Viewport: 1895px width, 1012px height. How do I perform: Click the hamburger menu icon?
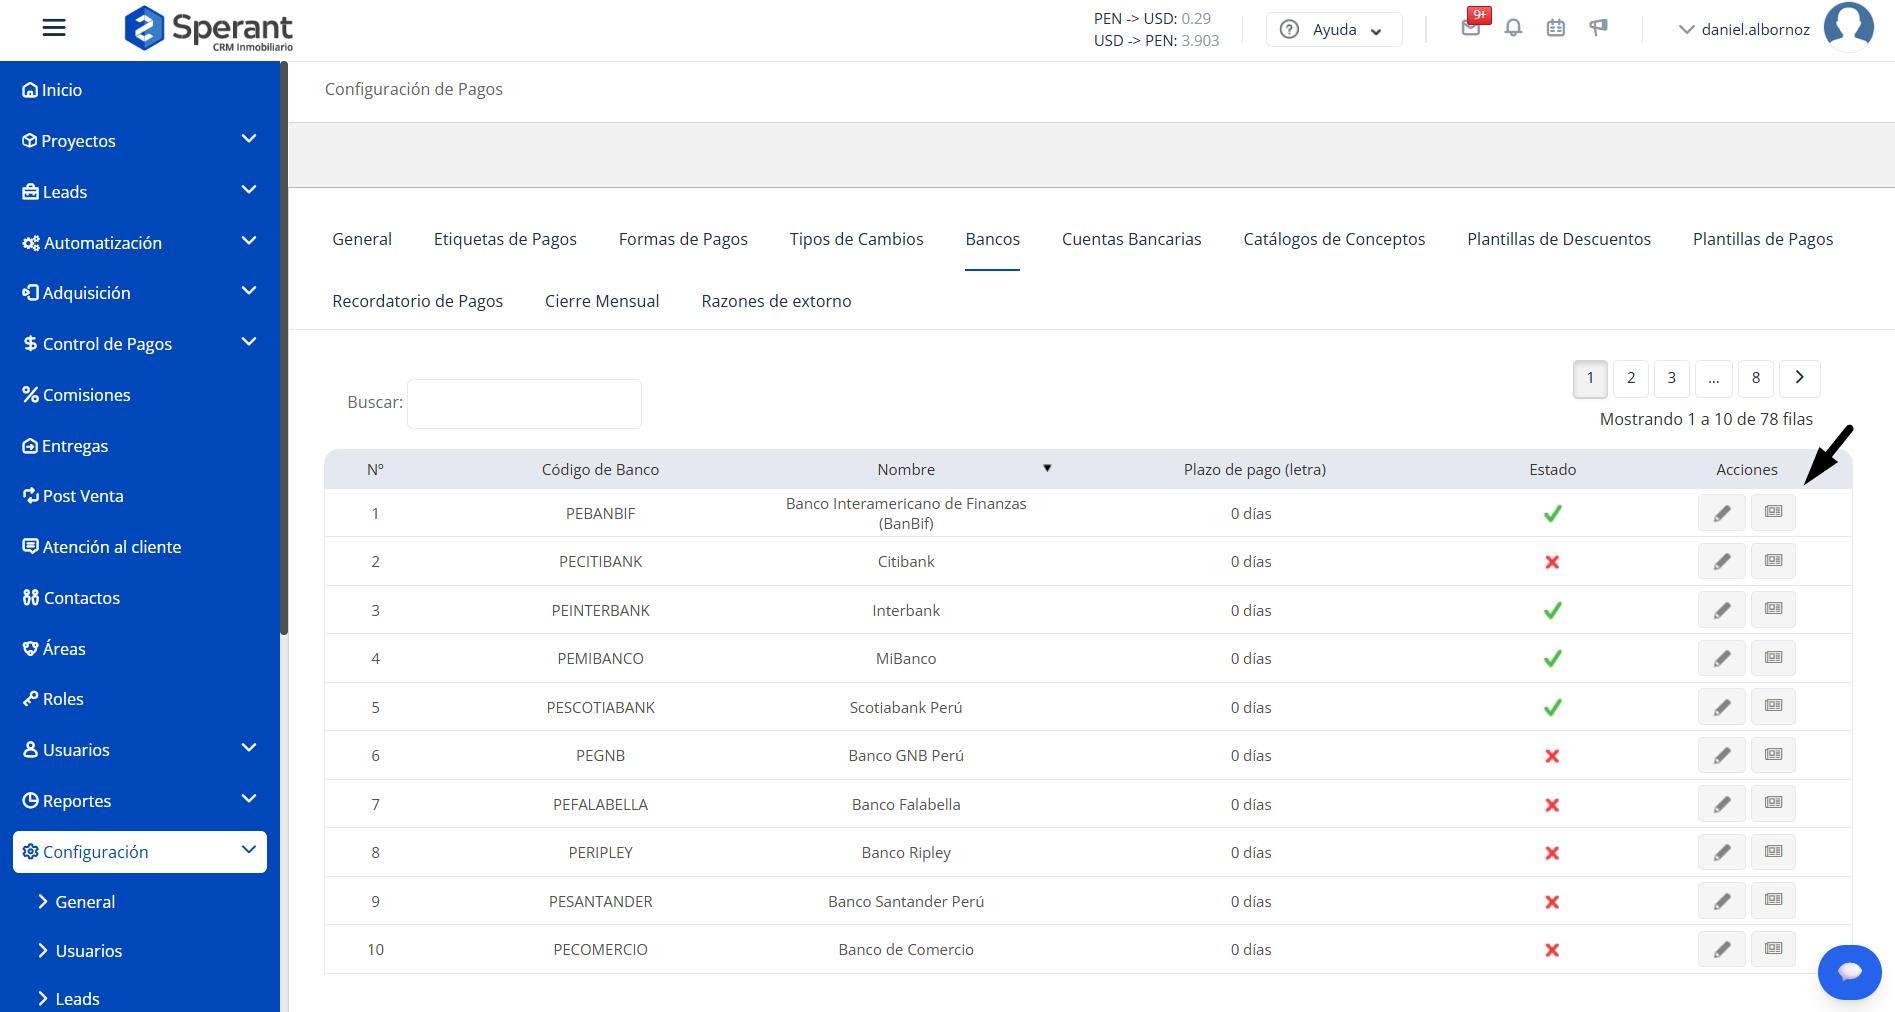tap(54, 28)
